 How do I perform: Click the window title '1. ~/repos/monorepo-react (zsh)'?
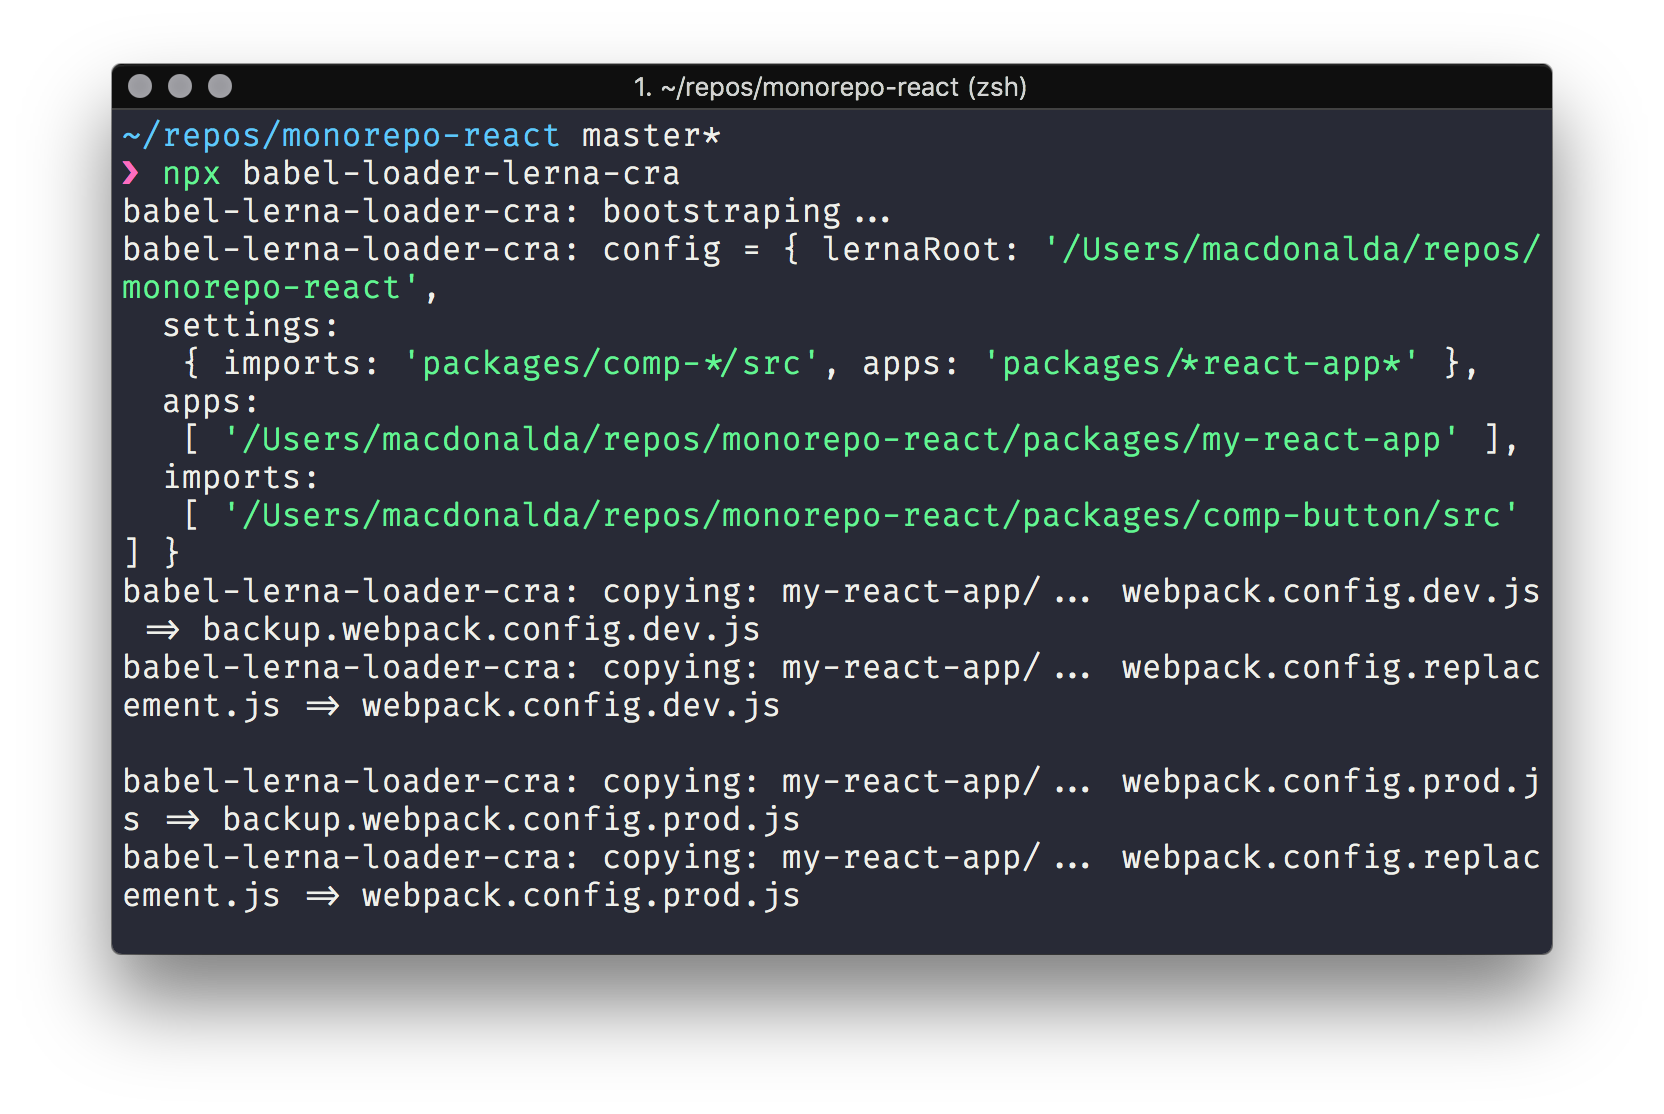point(830,88)
